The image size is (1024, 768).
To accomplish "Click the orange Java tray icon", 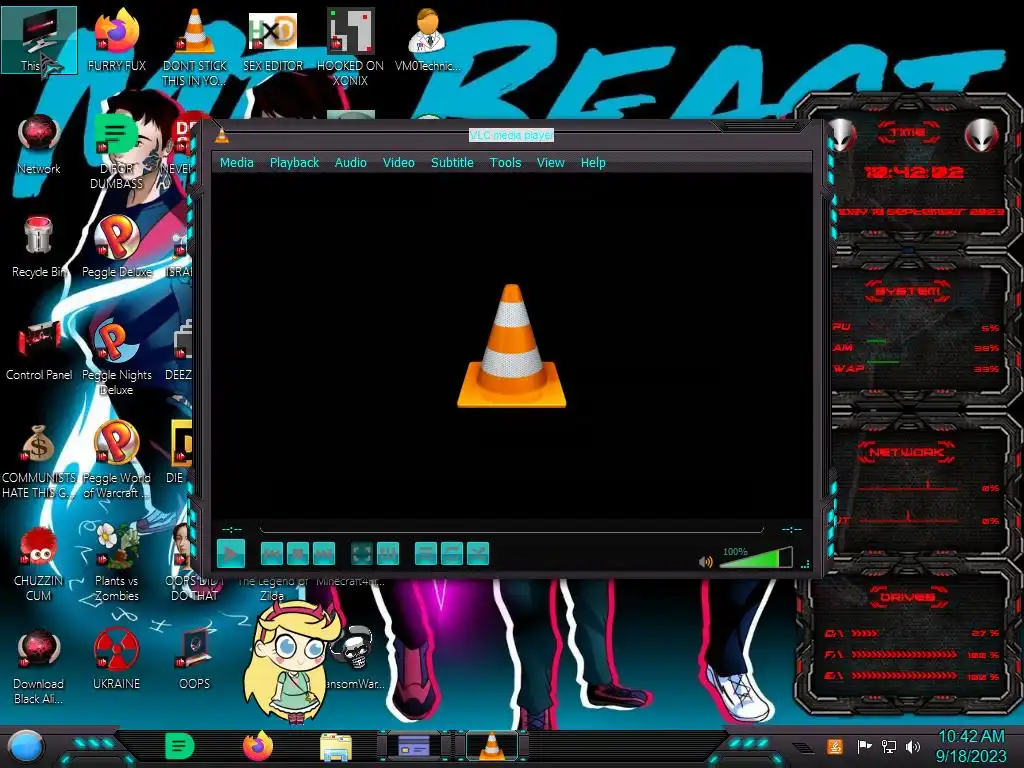I will [x=835, y=746].
